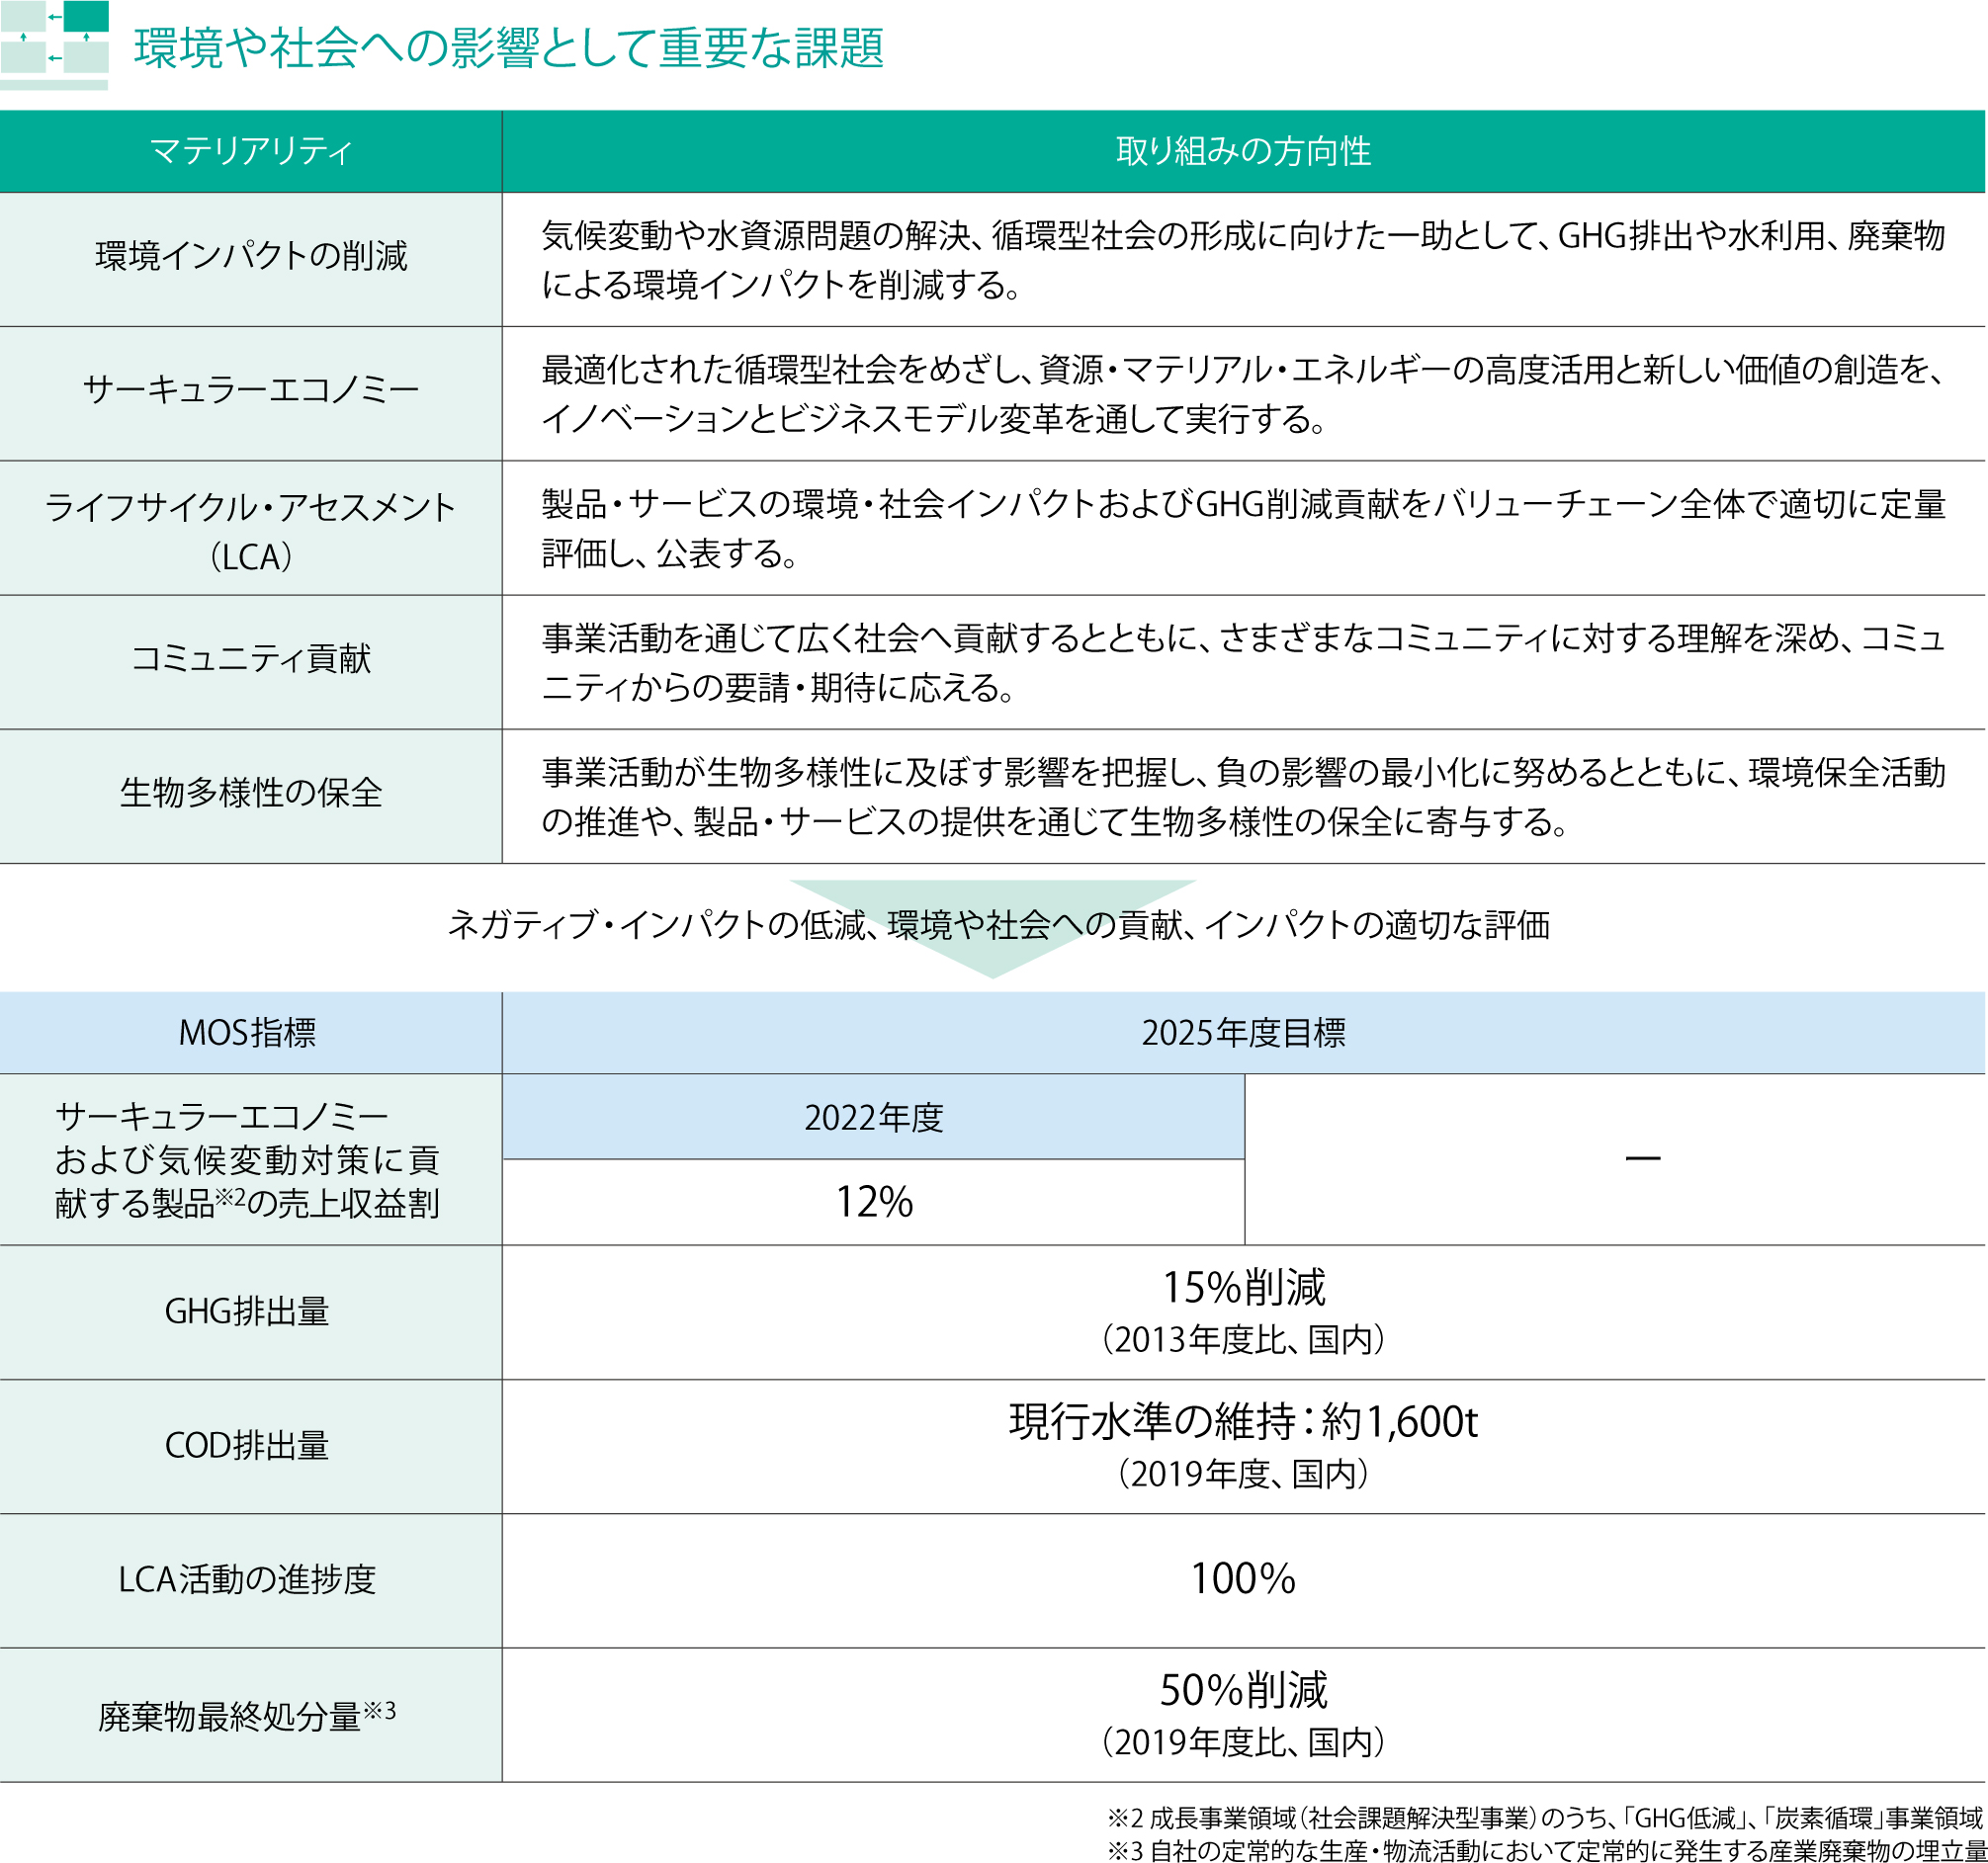
Task: Select the マテリアリティ column header
Action: click(x=250, y=151)
